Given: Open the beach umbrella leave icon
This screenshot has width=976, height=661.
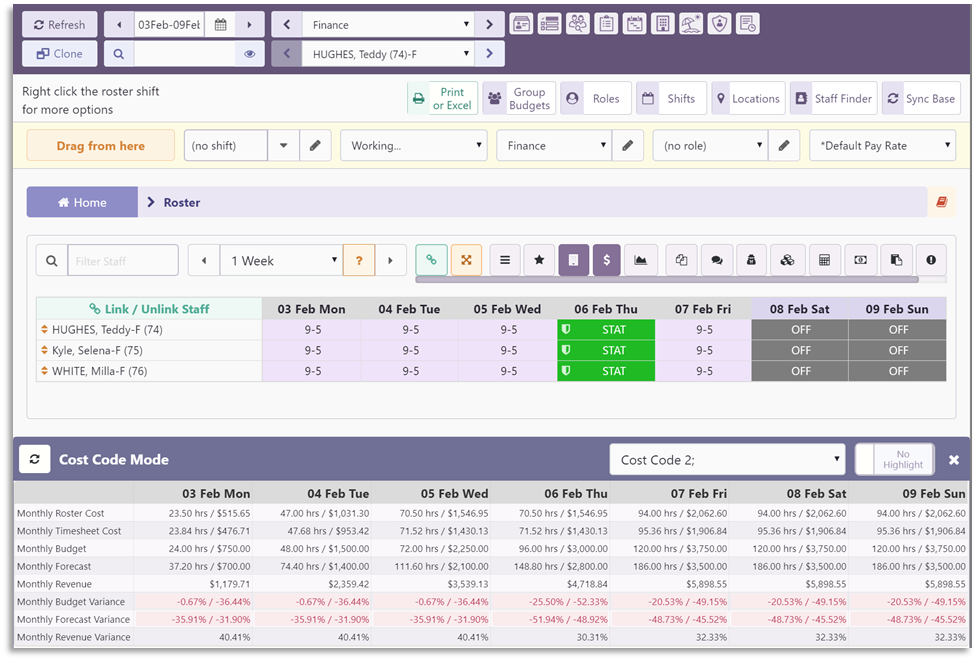Looking at the screenshot, I should [691, 24].
